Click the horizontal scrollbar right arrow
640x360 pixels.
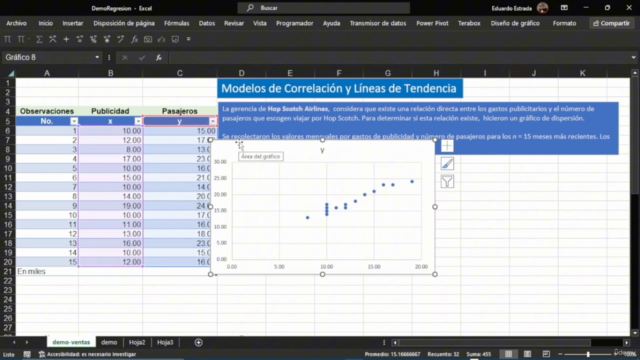coord(627,342)
